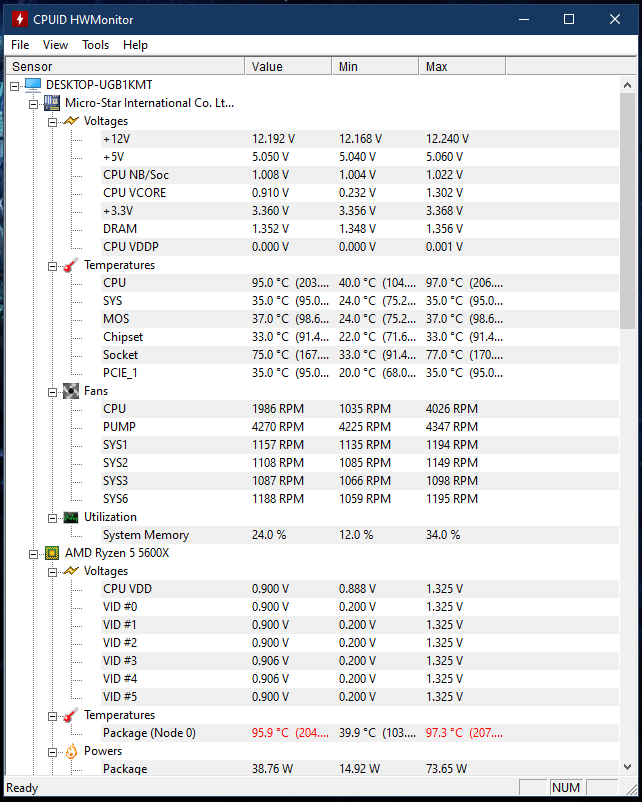Image resolution: width=642 pixels, height=802 pixels.
Task: Click the Max column header
Action: [462, 66]
